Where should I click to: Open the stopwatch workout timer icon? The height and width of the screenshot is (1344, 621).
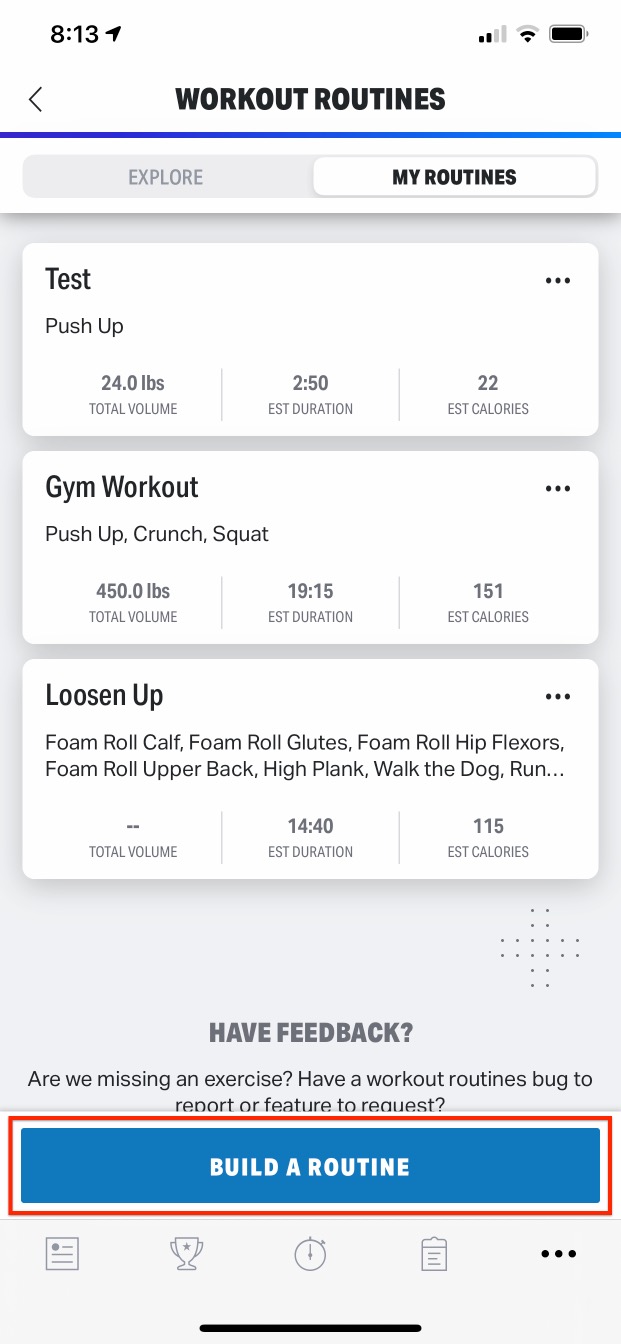pos(310,1253)
